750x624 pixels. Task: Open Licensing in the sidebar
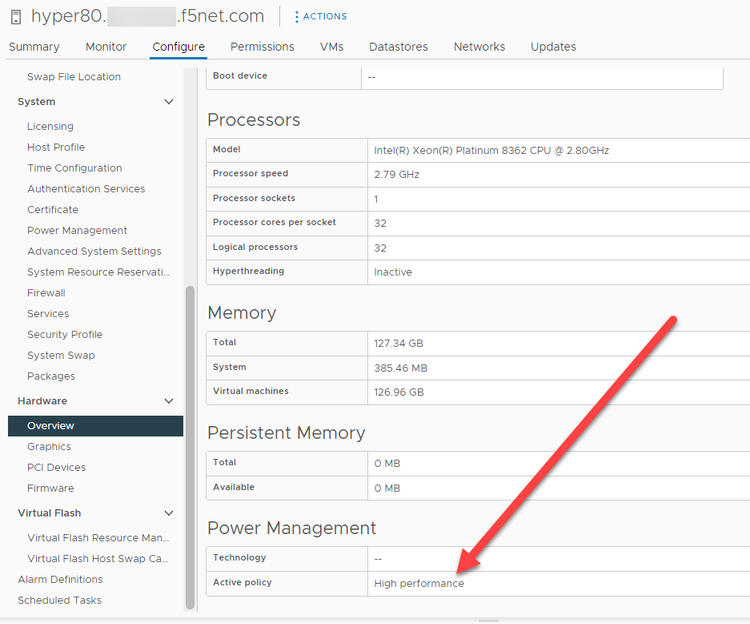50,127
